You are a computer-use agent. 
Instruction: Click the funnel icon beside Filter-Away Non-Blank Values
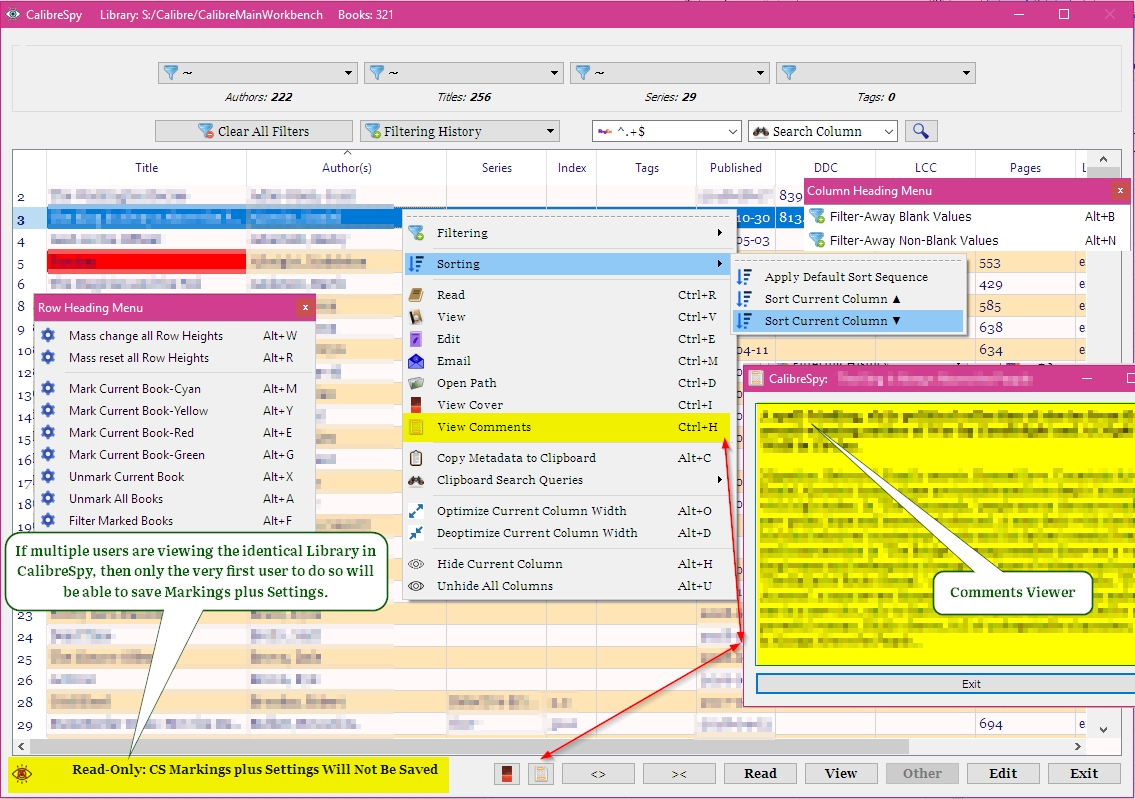click(817, 240)
